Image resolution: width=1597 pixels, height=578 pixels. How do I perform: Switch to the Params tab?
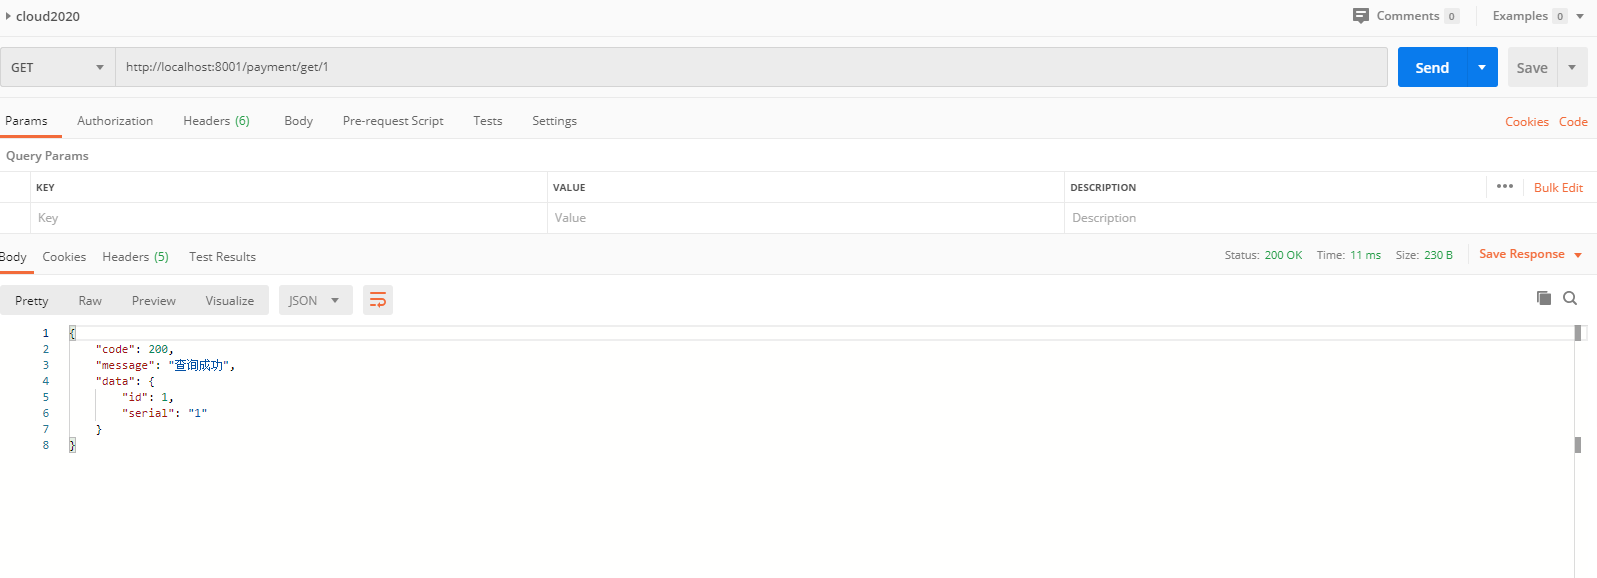pos(26,120)
